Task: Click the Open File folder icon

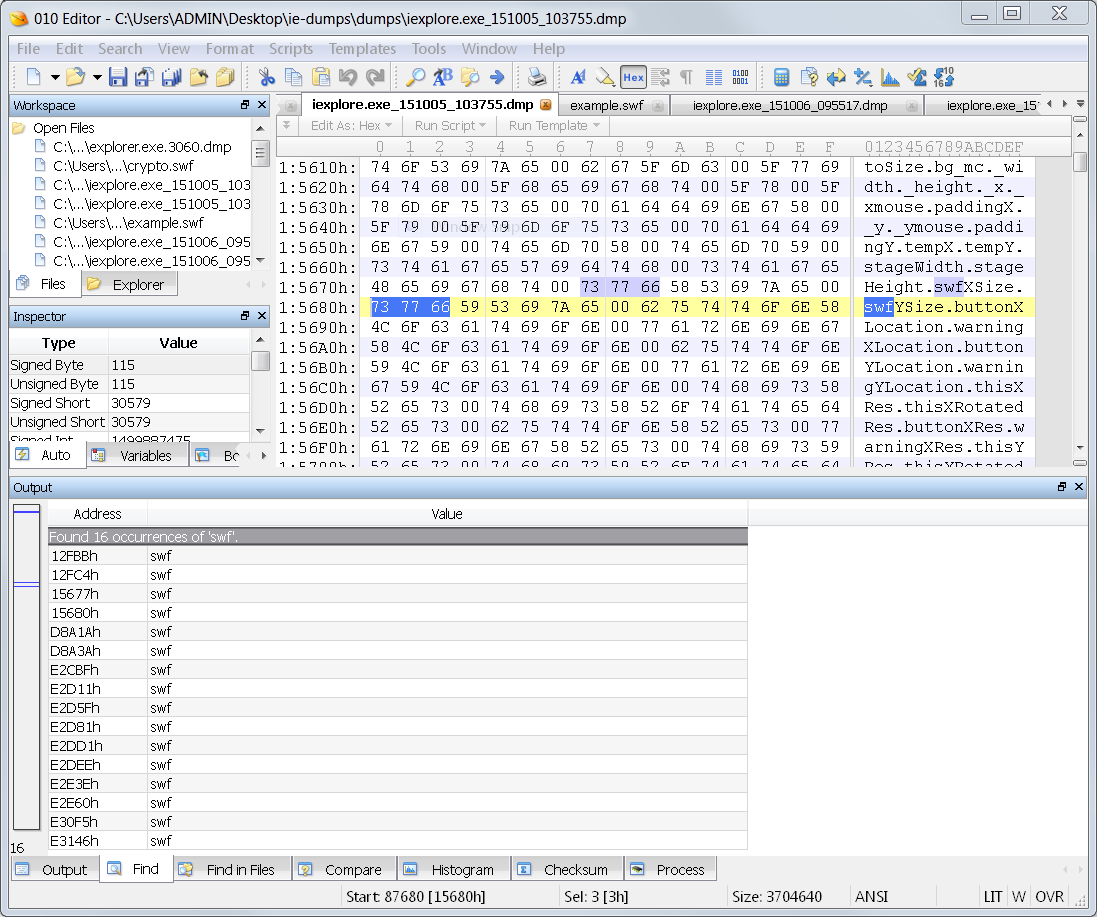Action: (75, 77)
